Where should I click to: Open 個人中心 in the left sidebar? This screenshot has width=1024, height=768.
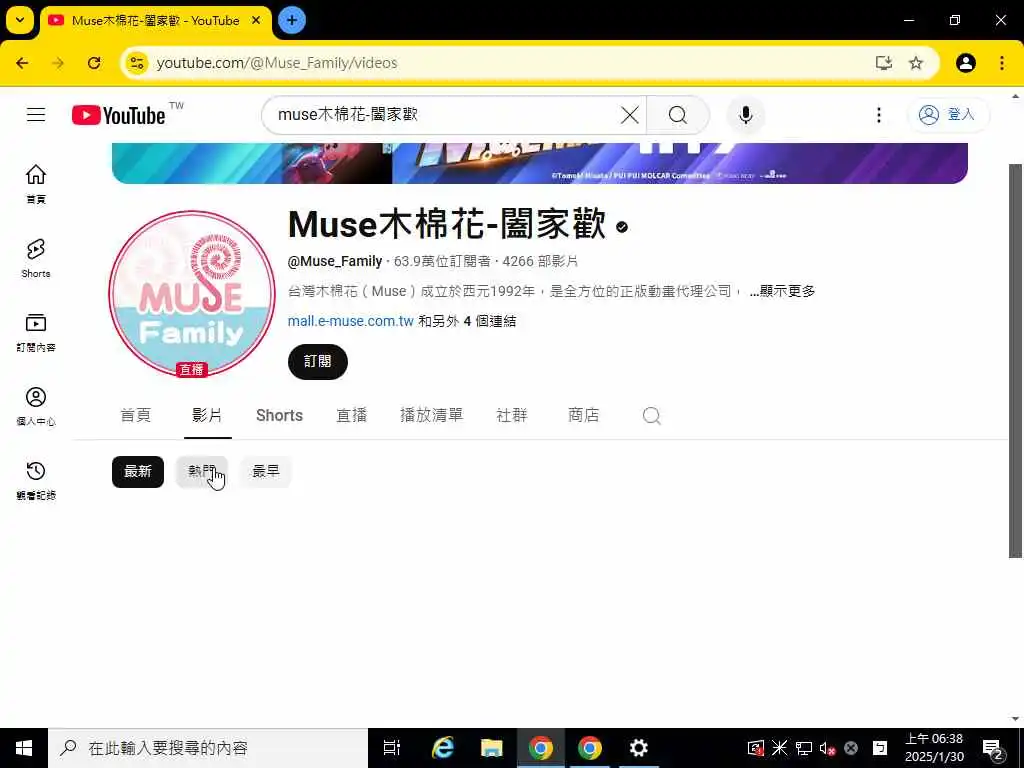pyautogui.click(x=36, y=406)
